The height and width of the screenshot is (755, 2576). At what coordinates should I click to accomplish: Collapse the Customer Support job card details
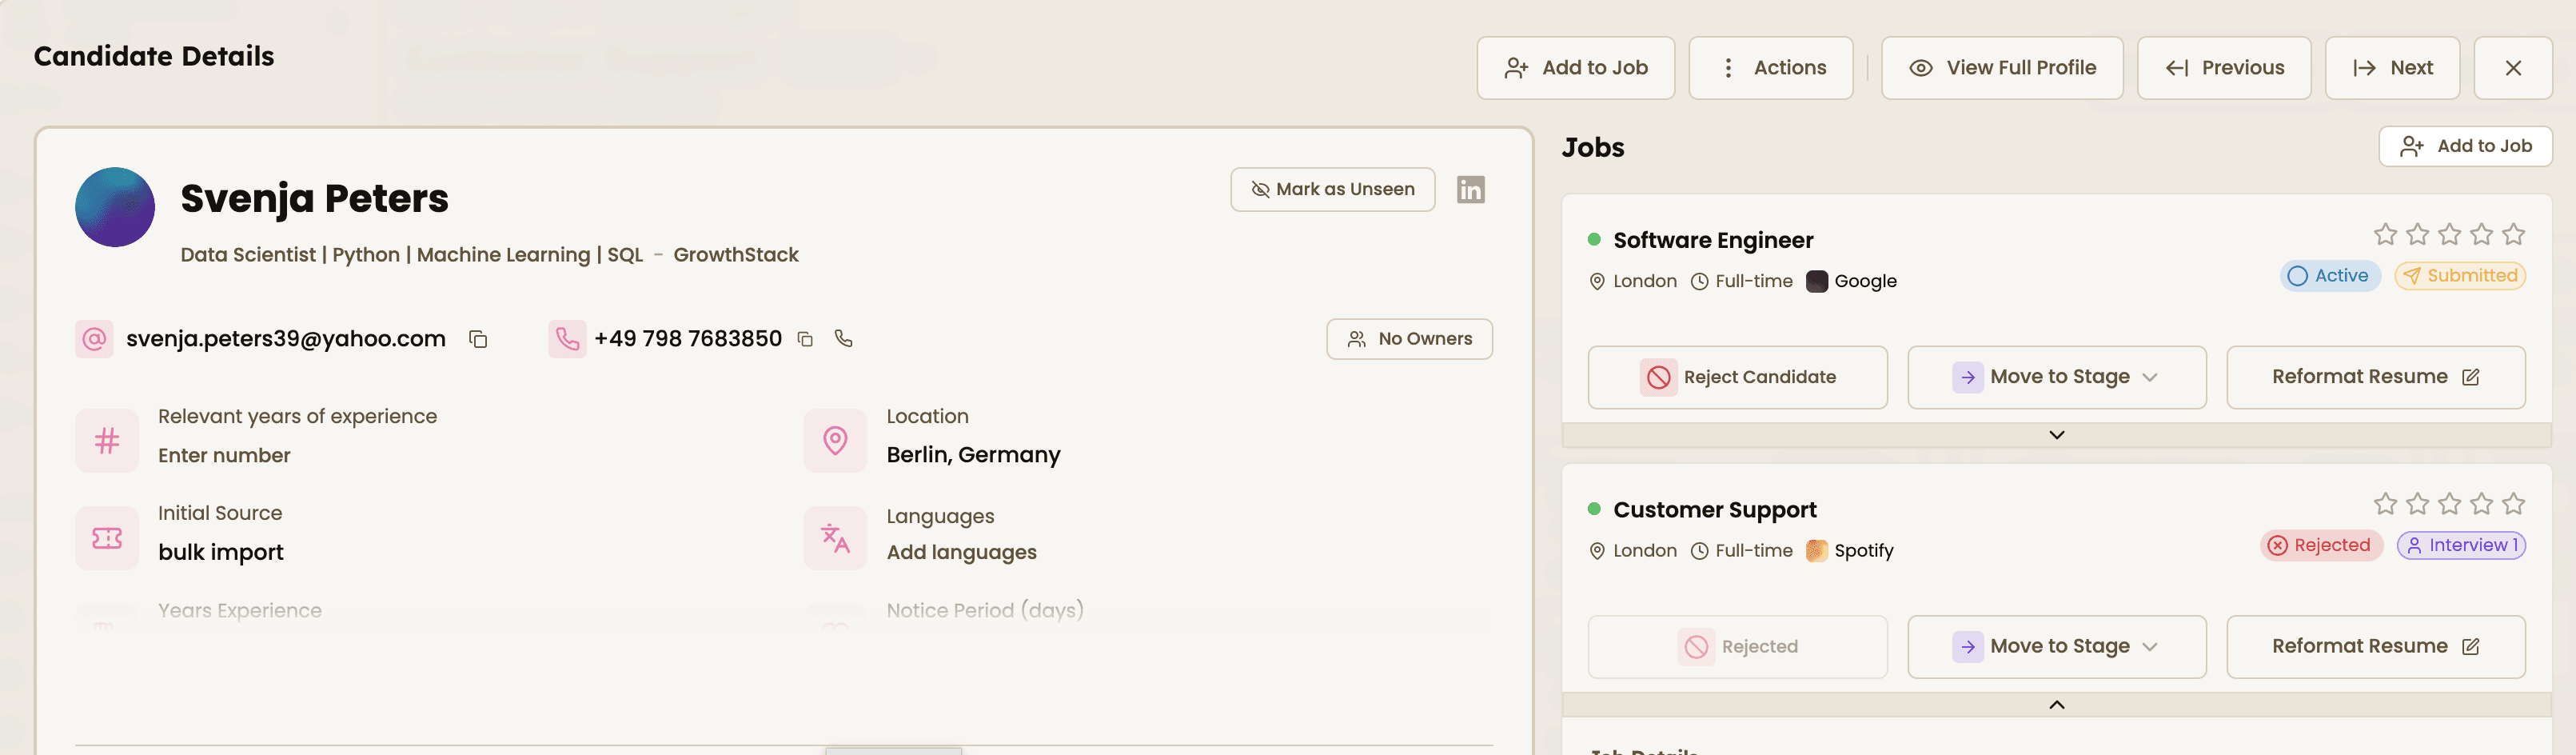point(2056,704)
